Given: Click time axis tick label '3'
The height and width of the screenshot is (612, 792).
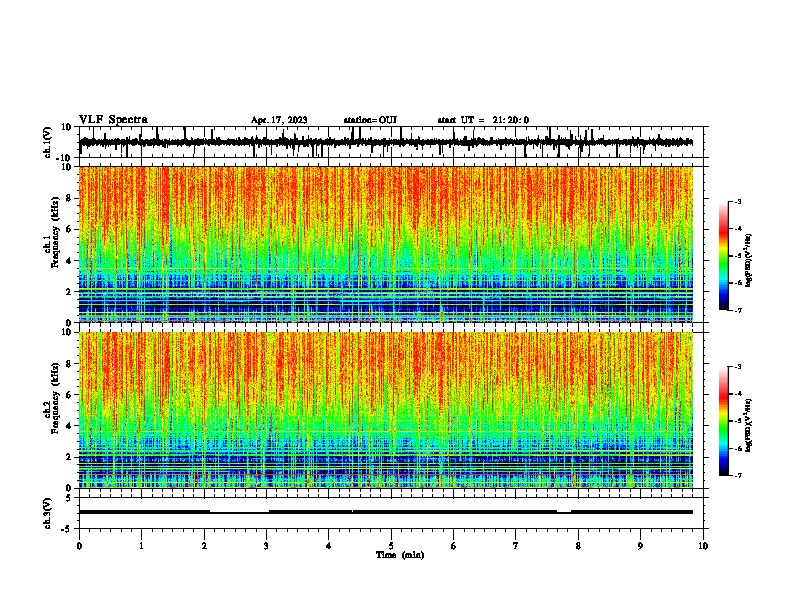Looking at the screenshot, I should [266, 546].
